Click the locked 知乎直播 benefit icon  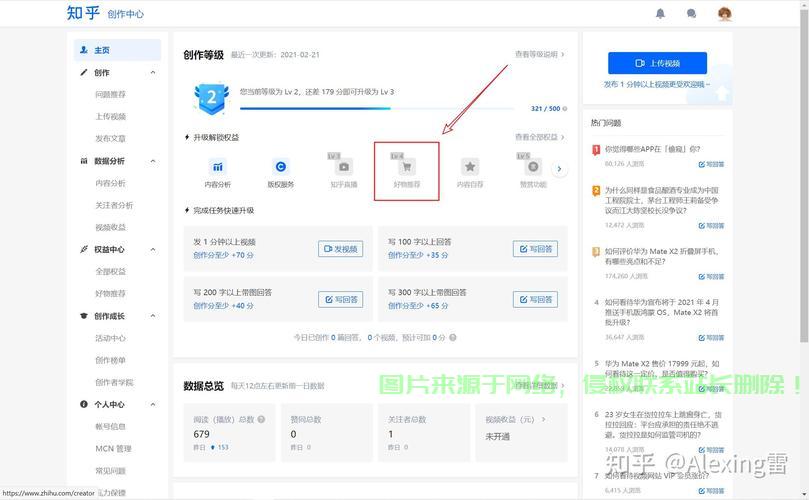tap(344, 167)
